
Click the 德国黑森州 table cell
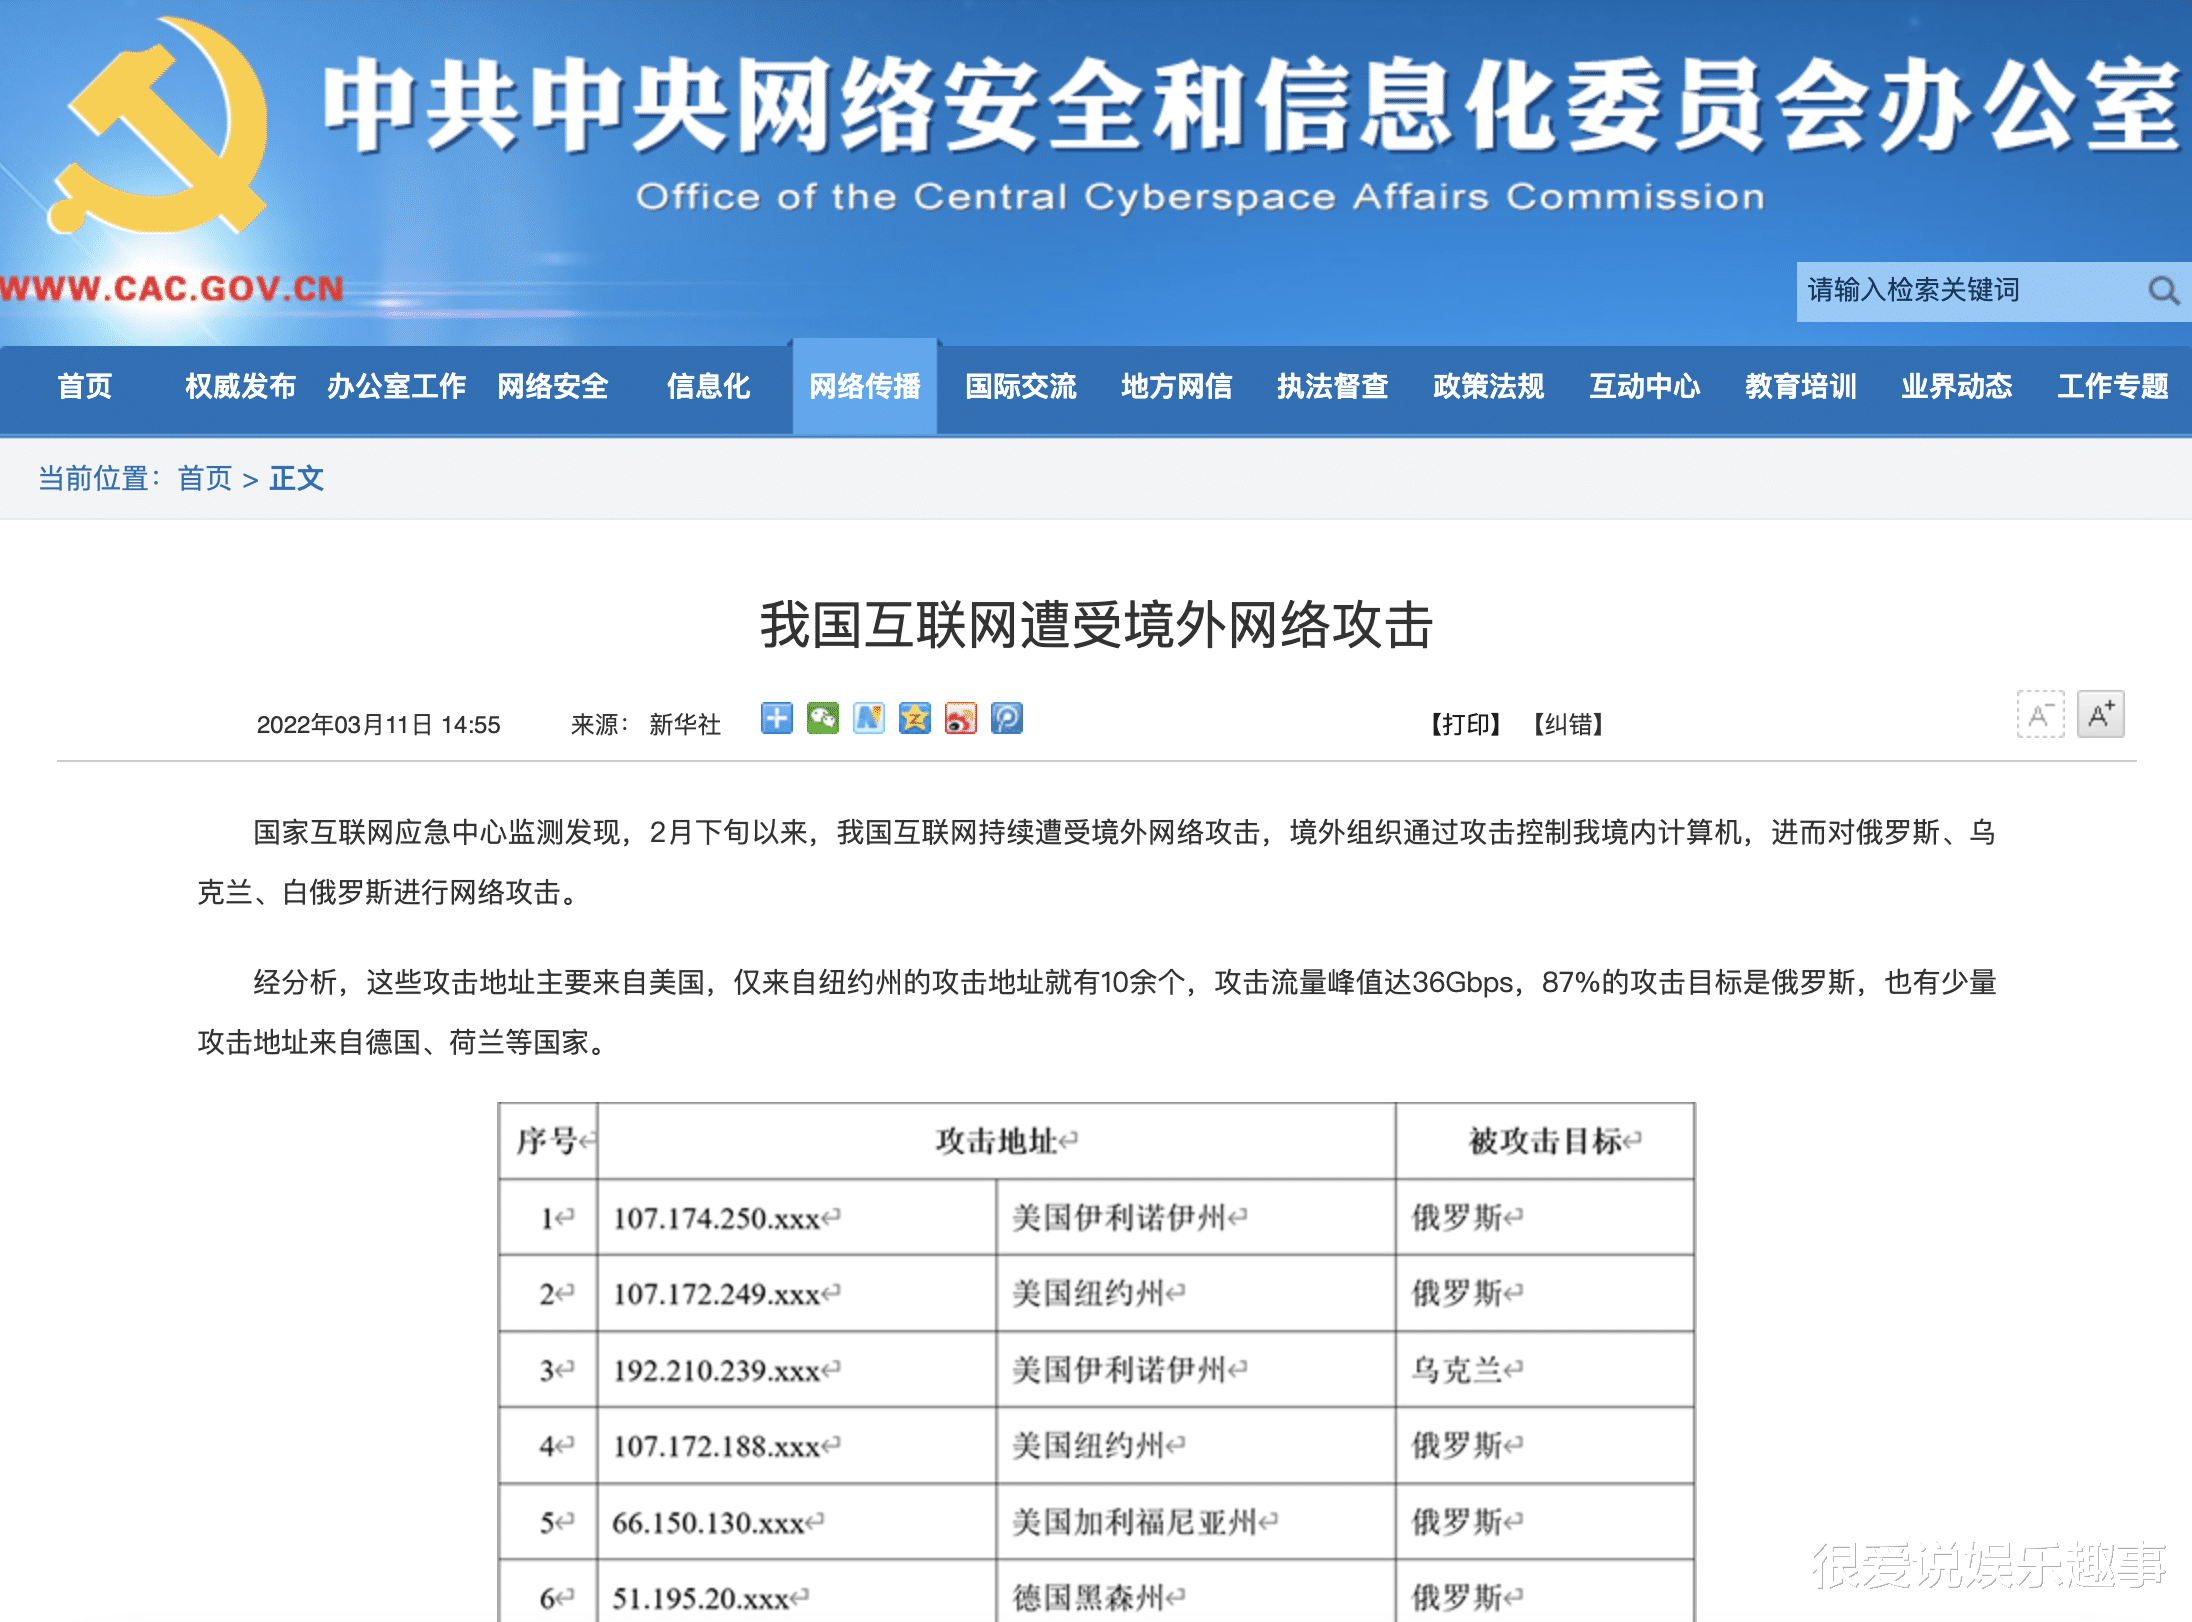1196,1592
